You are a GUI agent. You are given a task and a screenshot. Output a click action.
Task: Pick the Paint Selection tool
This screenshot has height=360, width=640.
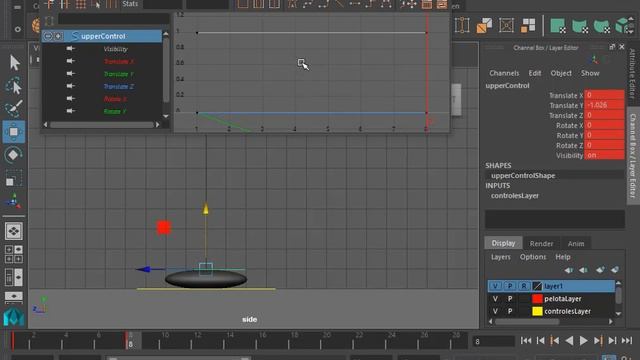(14, 109)
